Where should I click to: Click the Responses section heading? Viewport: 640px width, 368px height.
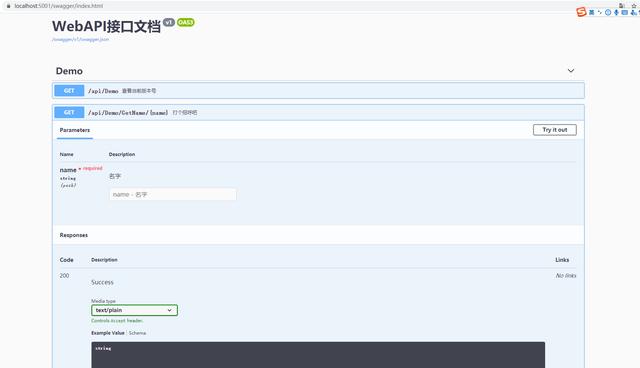coord(73,235)
